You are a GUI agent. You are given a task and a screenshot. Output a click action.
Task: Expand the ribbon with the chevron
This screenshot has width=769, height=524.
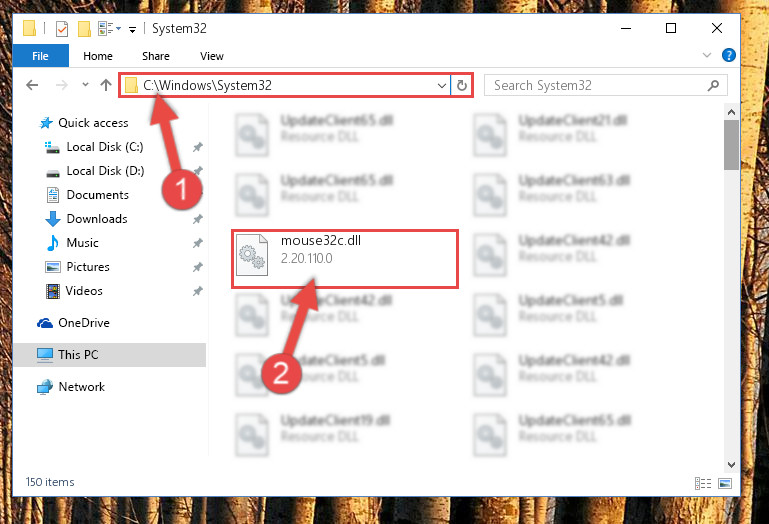[707, 55]
